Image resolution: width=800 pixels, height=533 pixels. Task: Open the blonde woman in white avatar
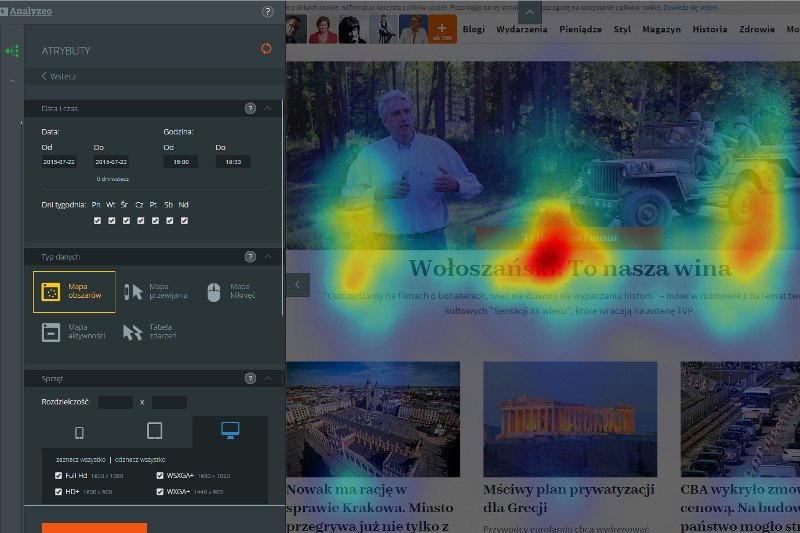point(413,29)
